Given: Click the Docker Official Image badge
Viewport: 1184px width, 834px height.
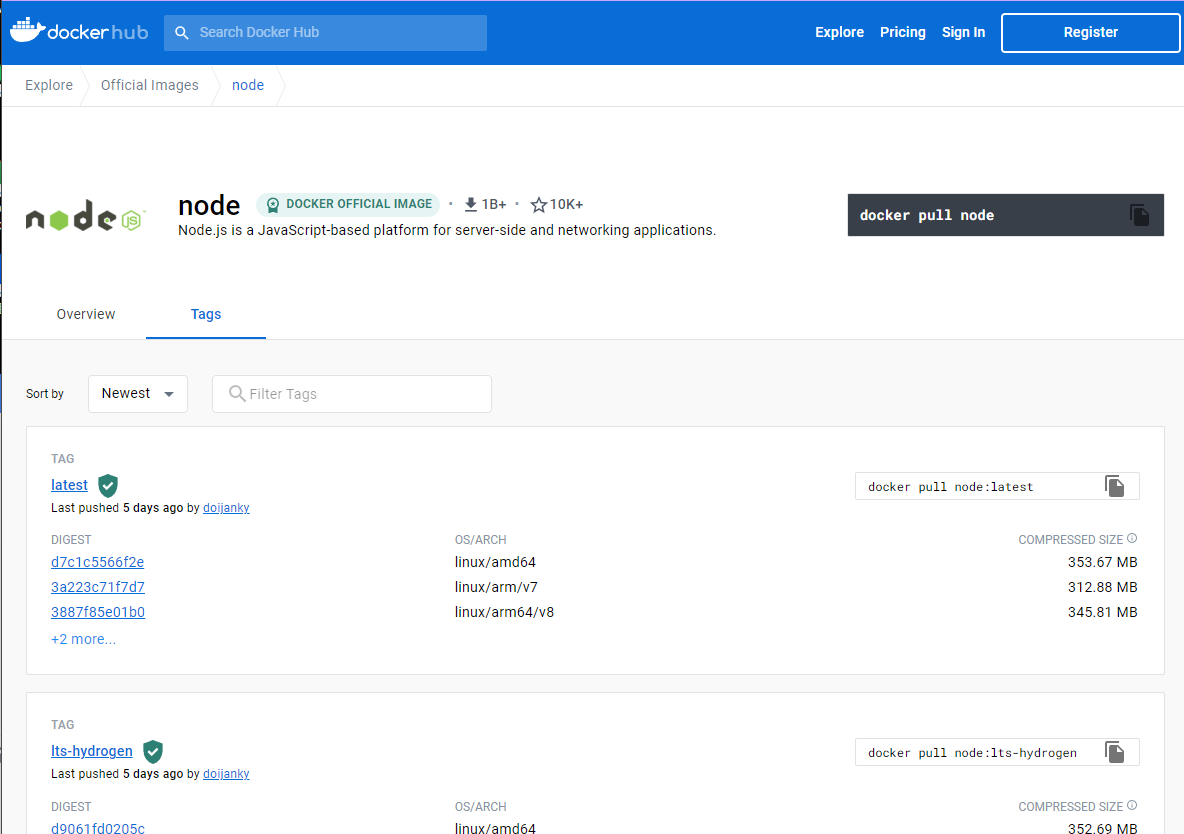Looking at the screenshot, I should click(348, 204).
